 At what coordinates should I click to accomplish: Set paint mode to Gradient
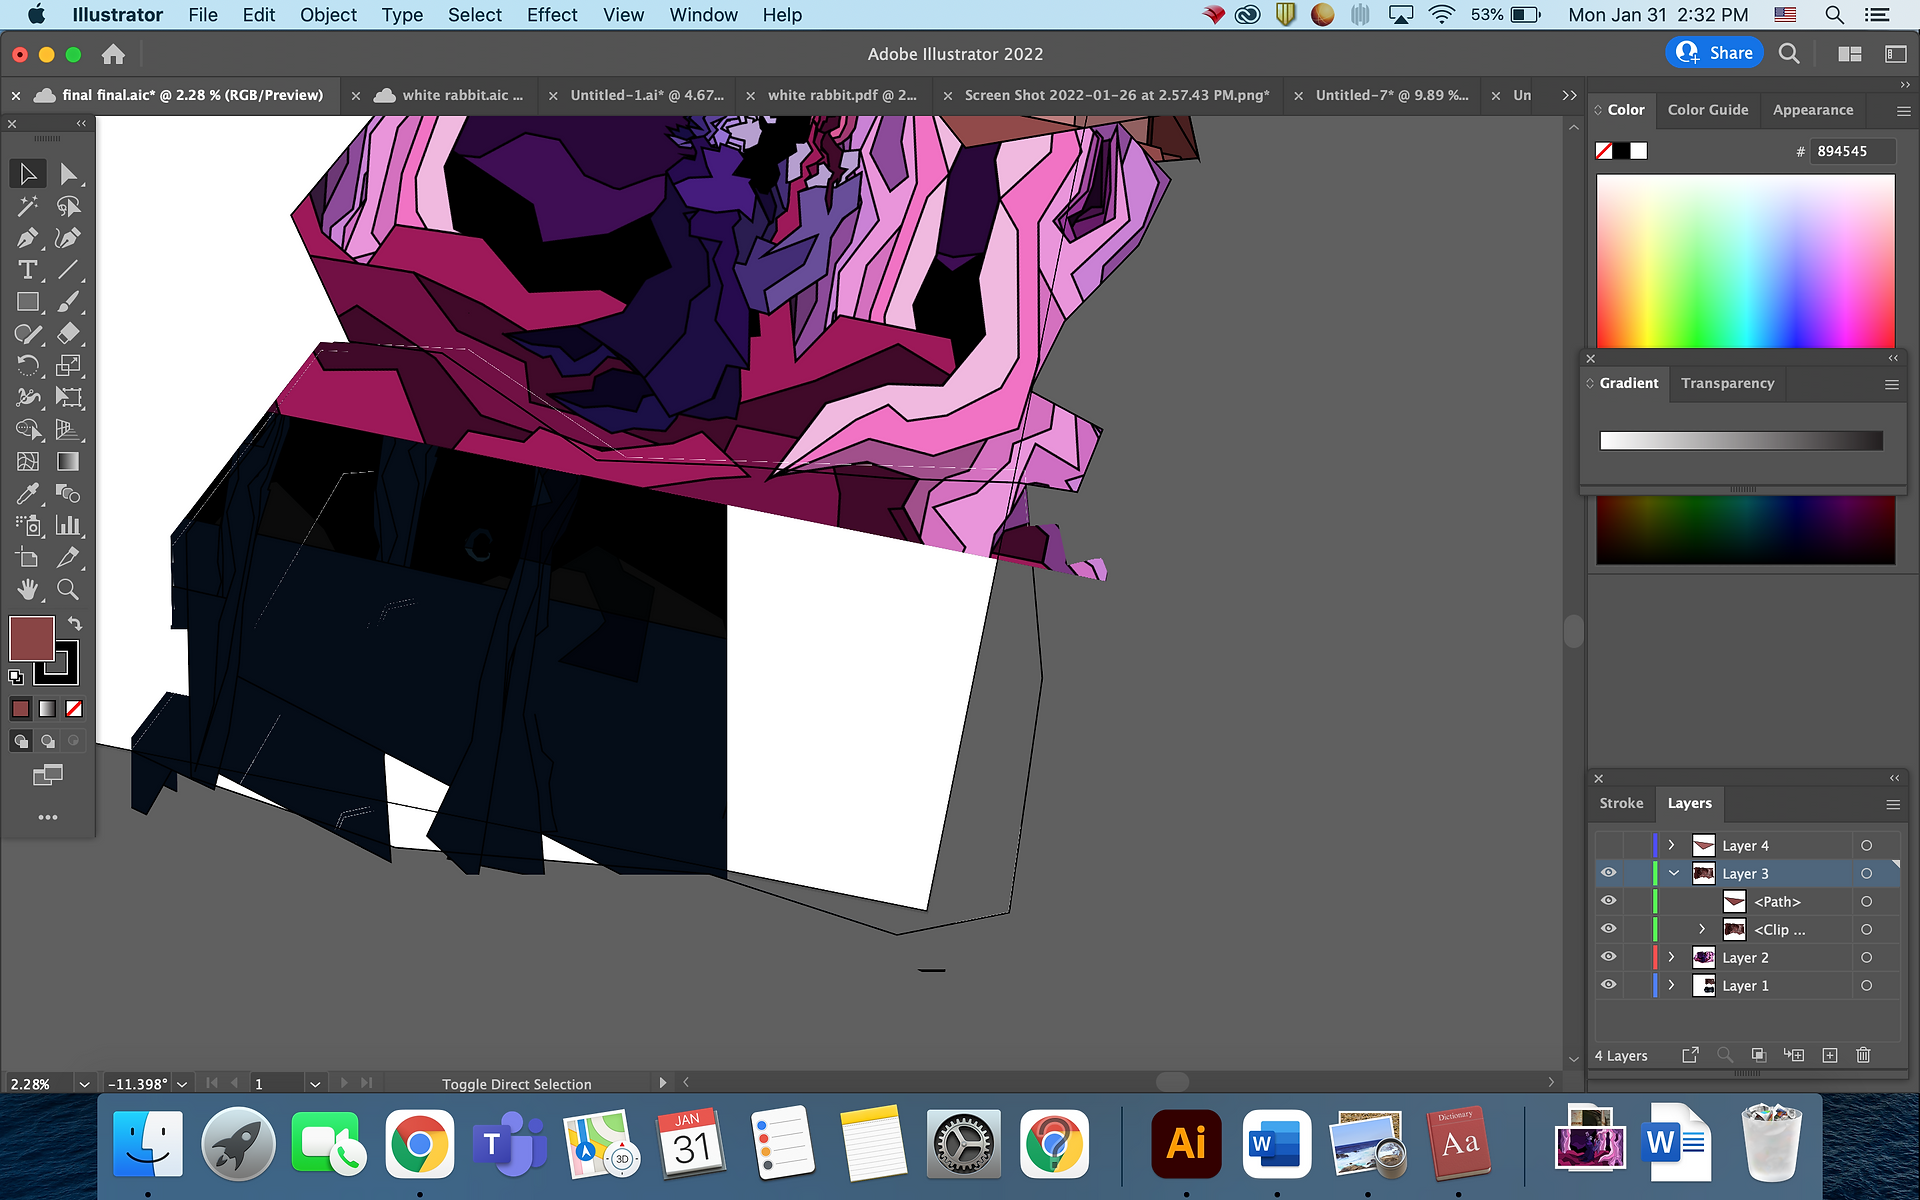(47, 709)
